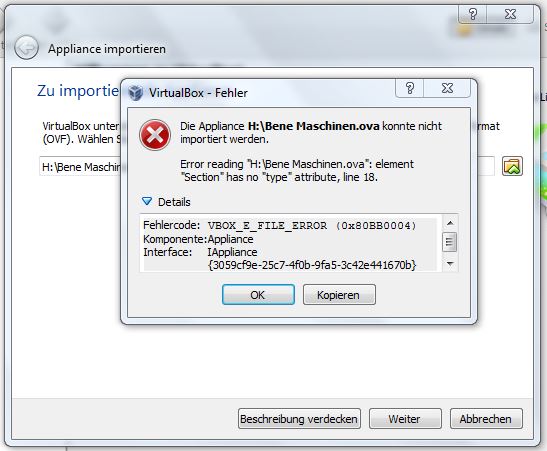547x451 pixels.
Task: Click the Fehlercode details text area
Action: point(290,244)
